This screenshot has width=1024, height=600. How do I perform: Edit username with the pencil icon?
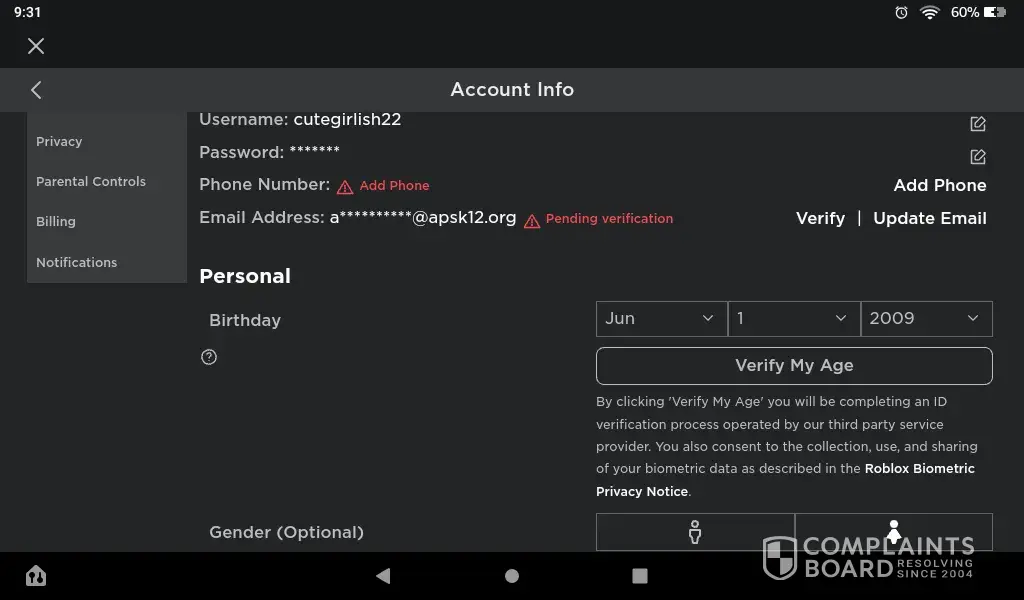click(978, 124)
